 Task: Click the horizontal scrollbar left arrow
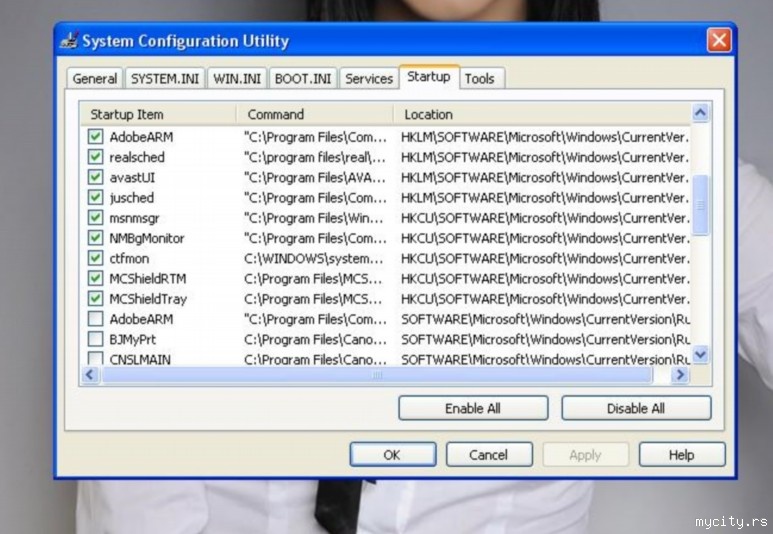tap(90, 375)
